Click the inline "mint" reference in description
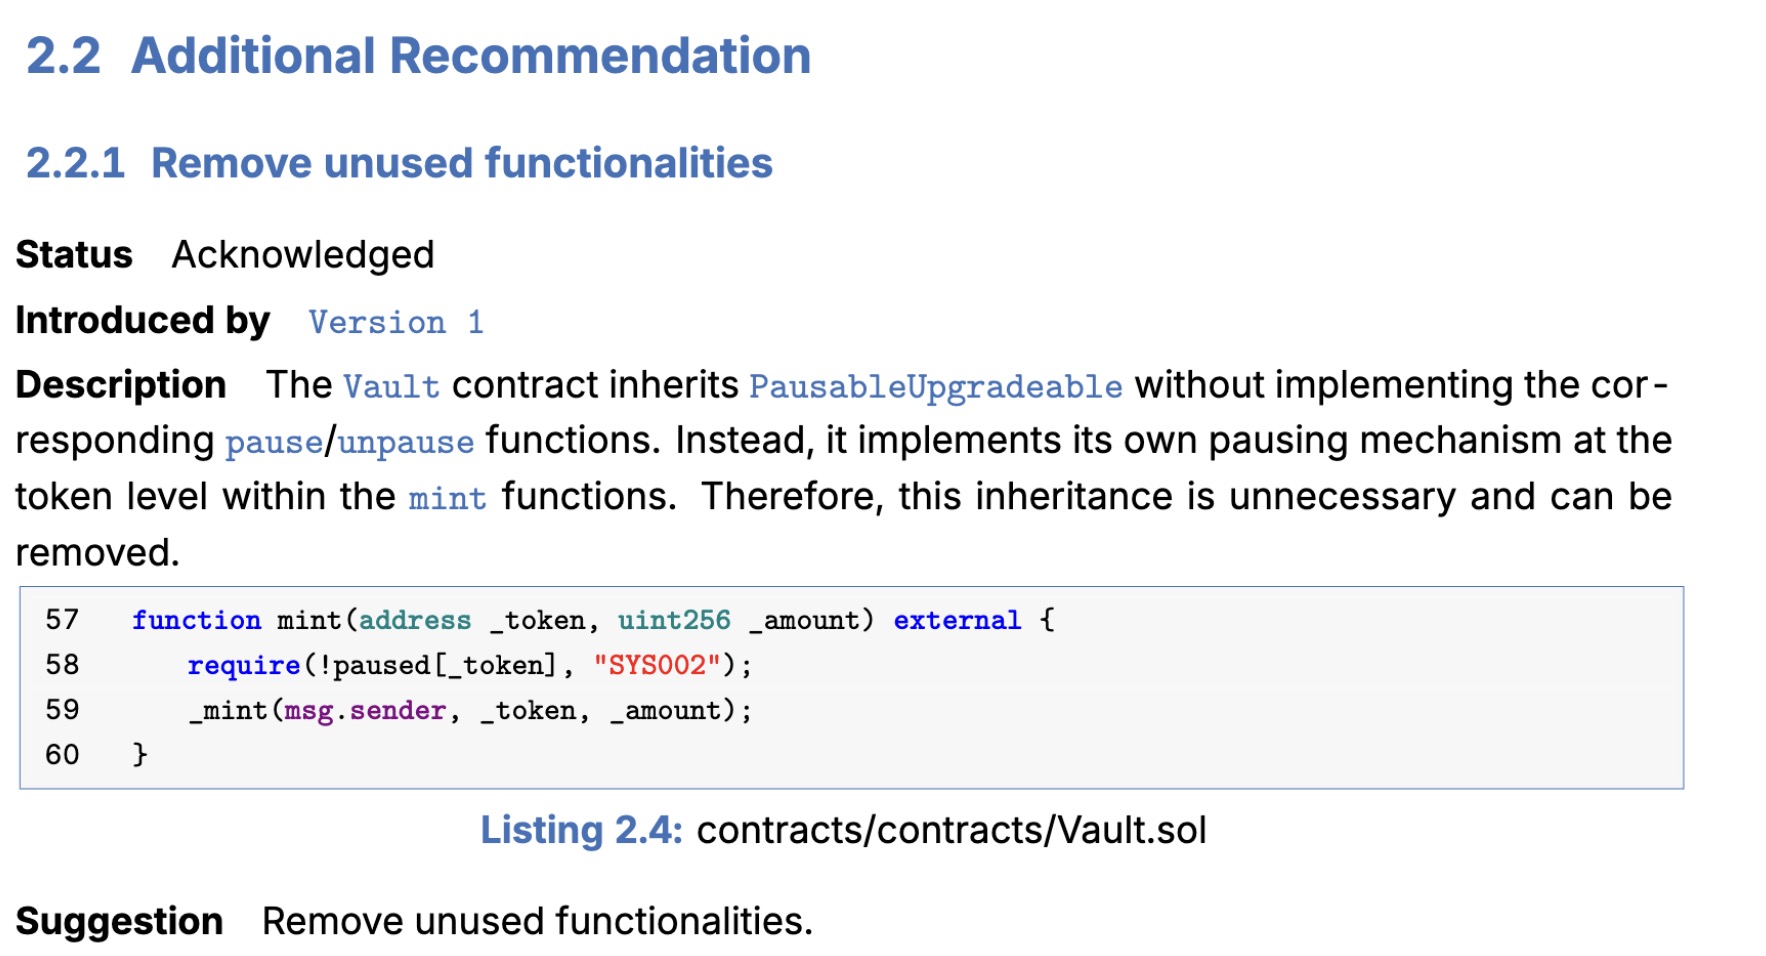This screenshot has height=956, width=1766. point(447,498)
